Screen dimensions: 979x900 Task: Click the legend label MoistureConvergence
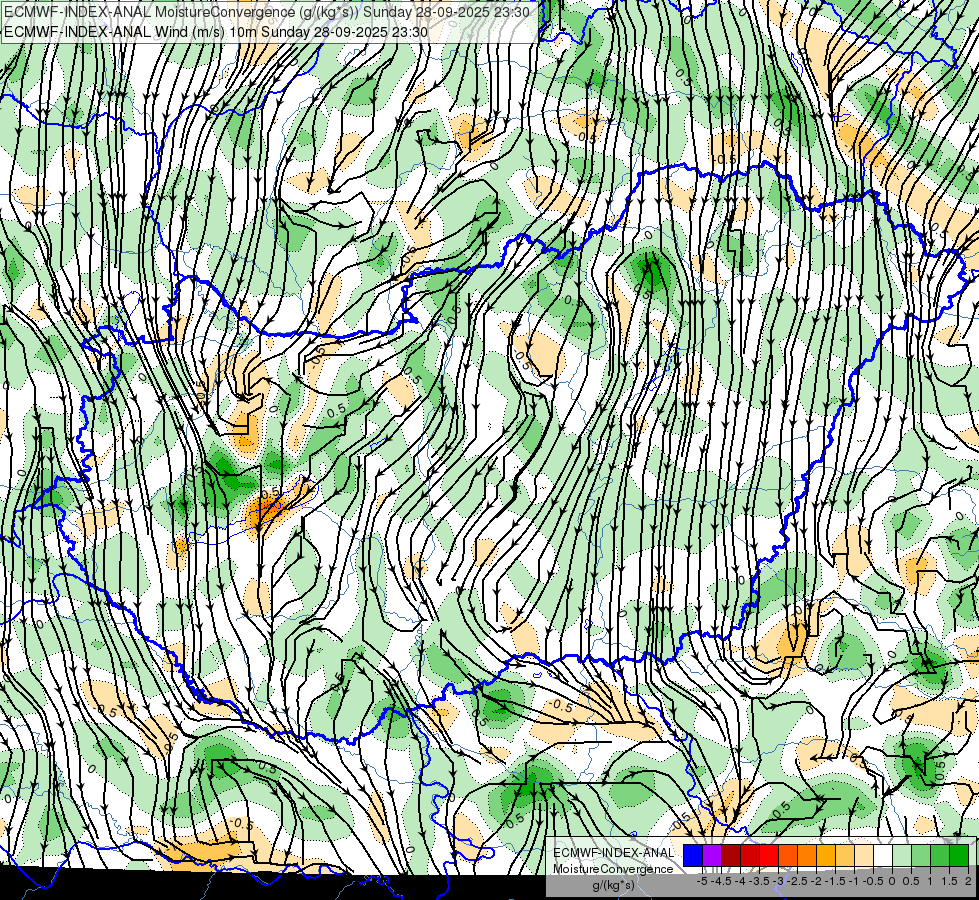(x=613, y=869)
